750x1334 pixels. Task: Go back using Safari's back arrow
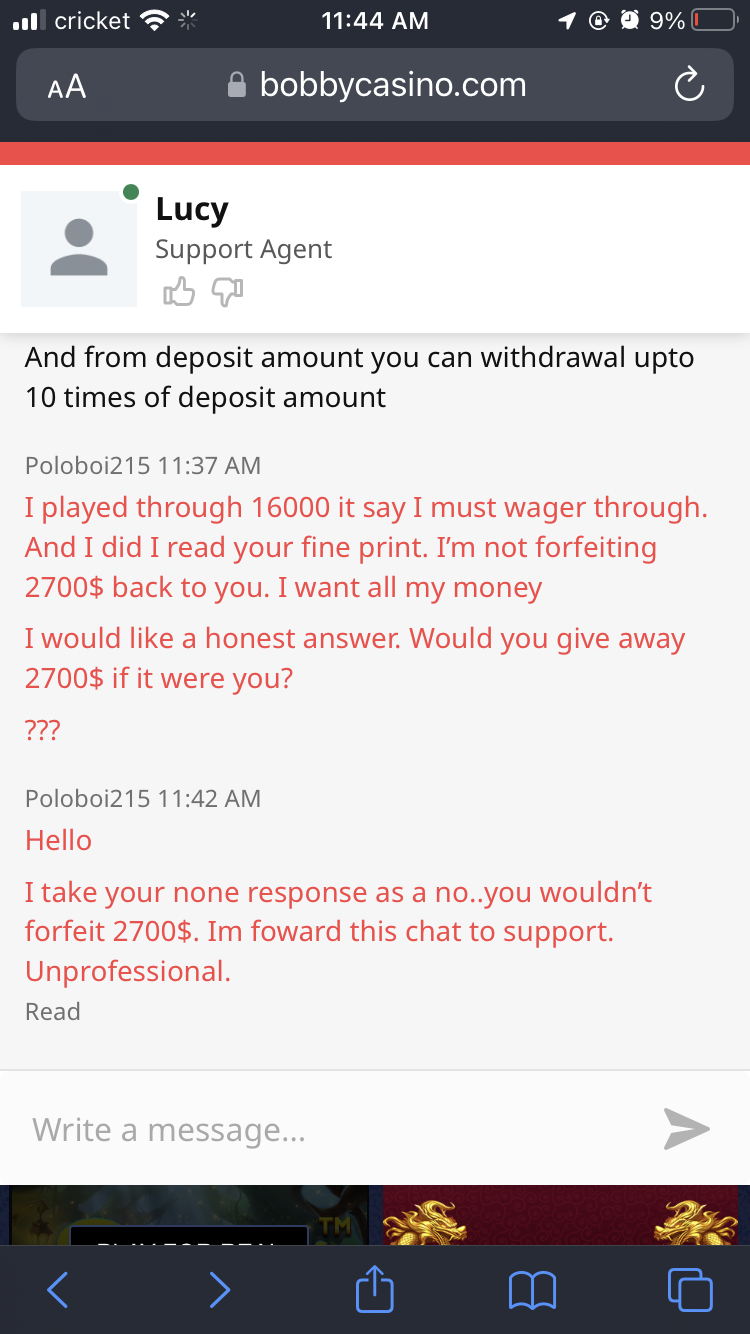click(x=58, y=1290)
